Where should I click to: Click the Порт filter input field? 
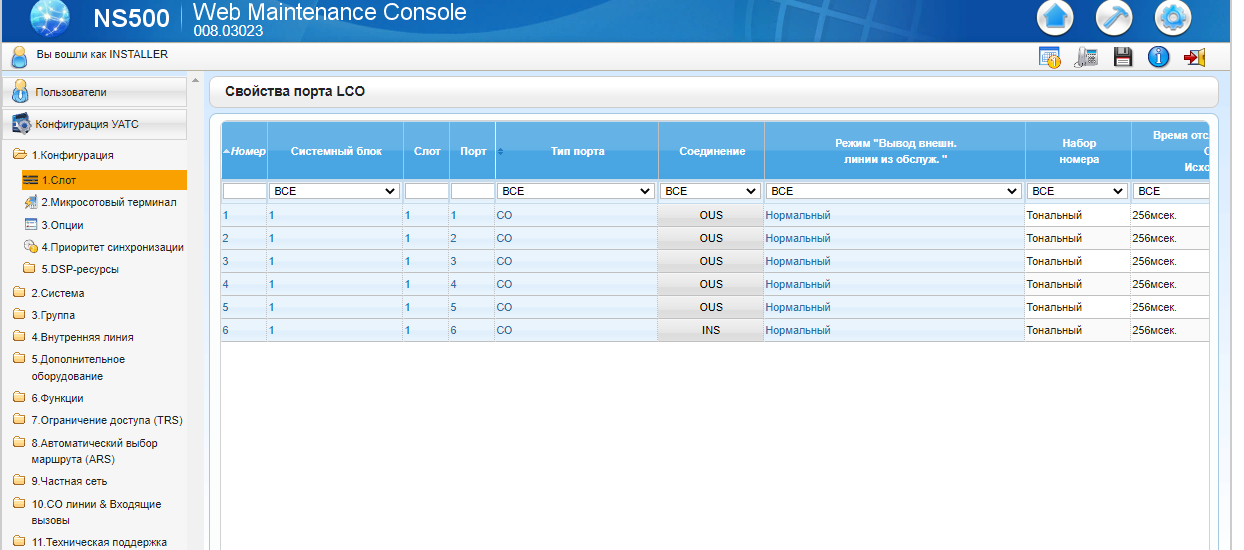pyautogui.click(x=473, y=191)
